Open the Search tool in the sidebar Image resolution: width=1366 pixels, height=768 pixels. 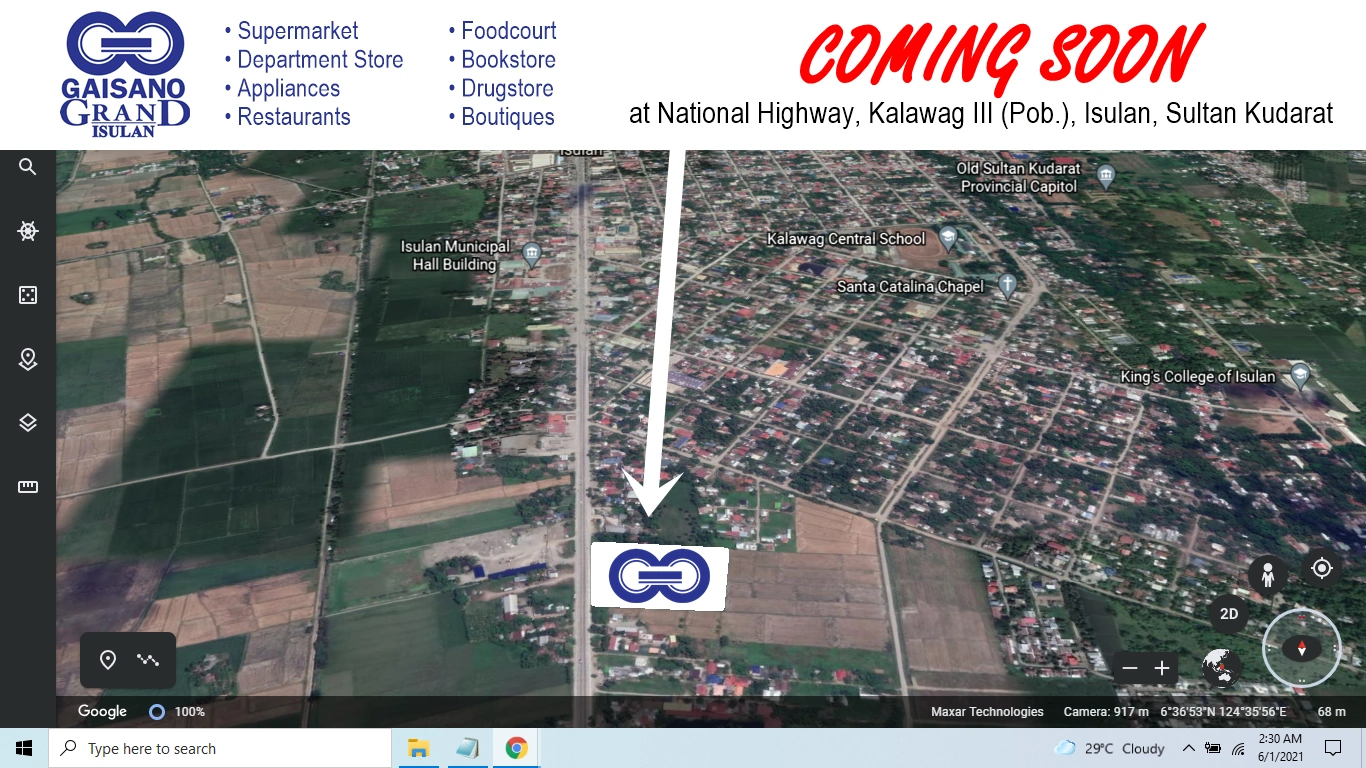click(28, 167)
